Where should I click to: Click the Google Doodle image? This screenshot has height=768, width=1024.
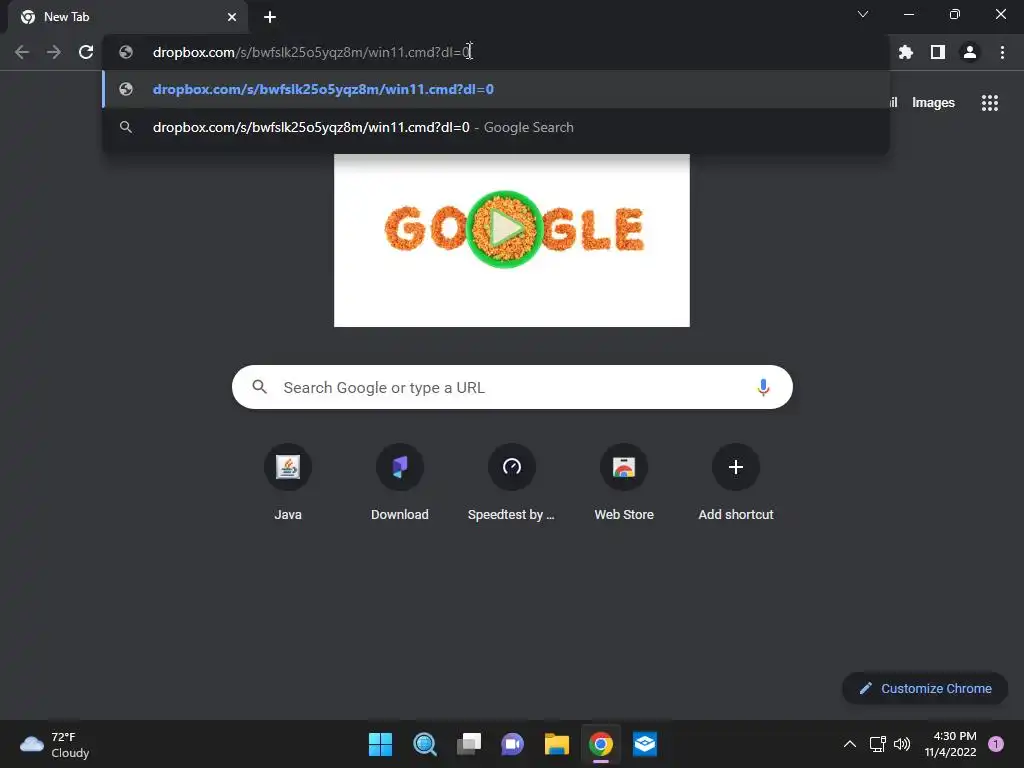[511, 240]
